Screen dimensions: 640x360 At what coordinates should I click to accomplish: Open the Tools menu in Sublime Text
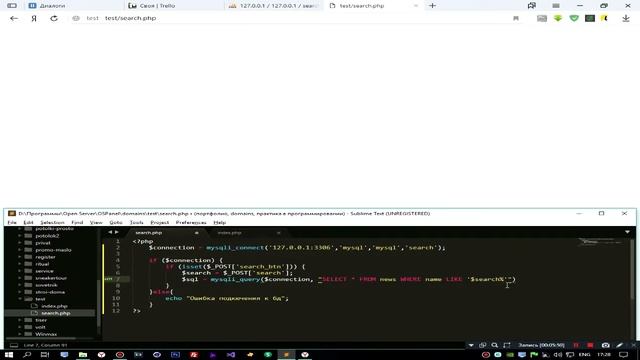click(x=136, y=222)
